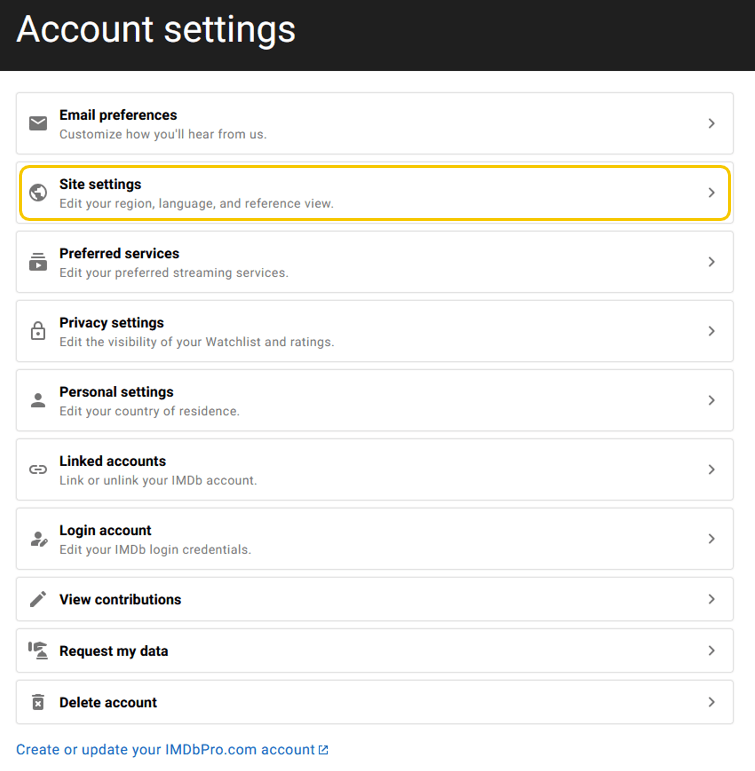Screen dimensions: 755x771
Task: Click the chevron on the Preferred services row
Action: [x=711, y=262]
